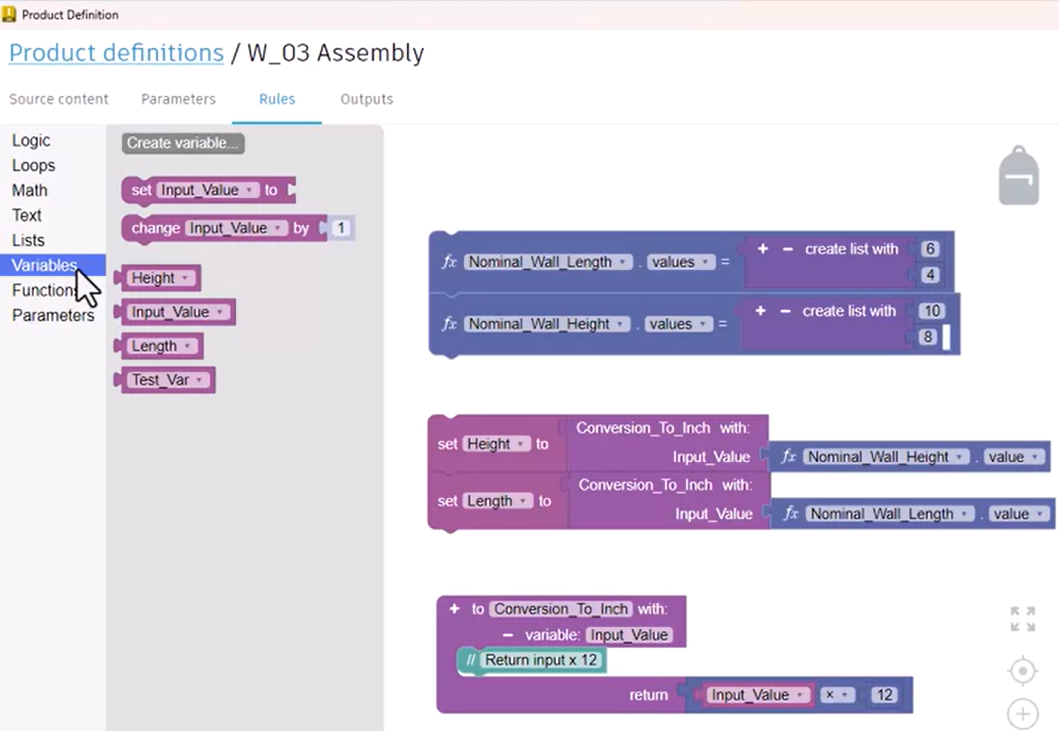The height and width of the screenshot is (731, 1059).
Task: Open the Height variable block dropdown in toolbox
Action: click(161, 278)
